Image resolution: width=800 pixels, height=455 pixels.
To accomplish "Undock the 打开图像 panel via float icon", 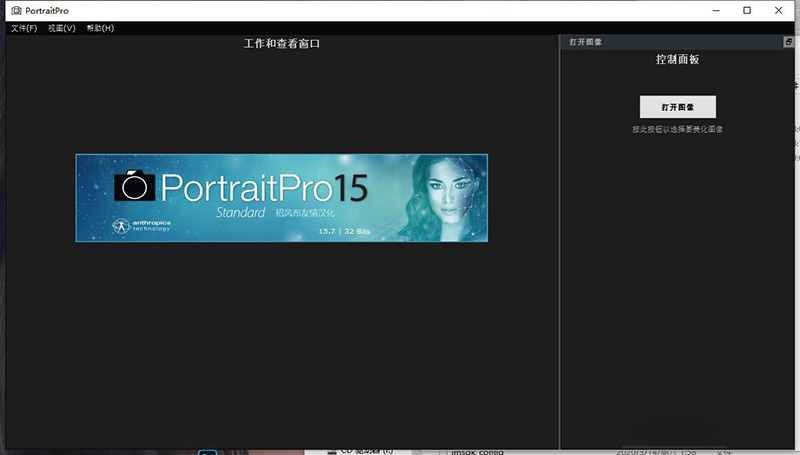I will click(788, 42).
